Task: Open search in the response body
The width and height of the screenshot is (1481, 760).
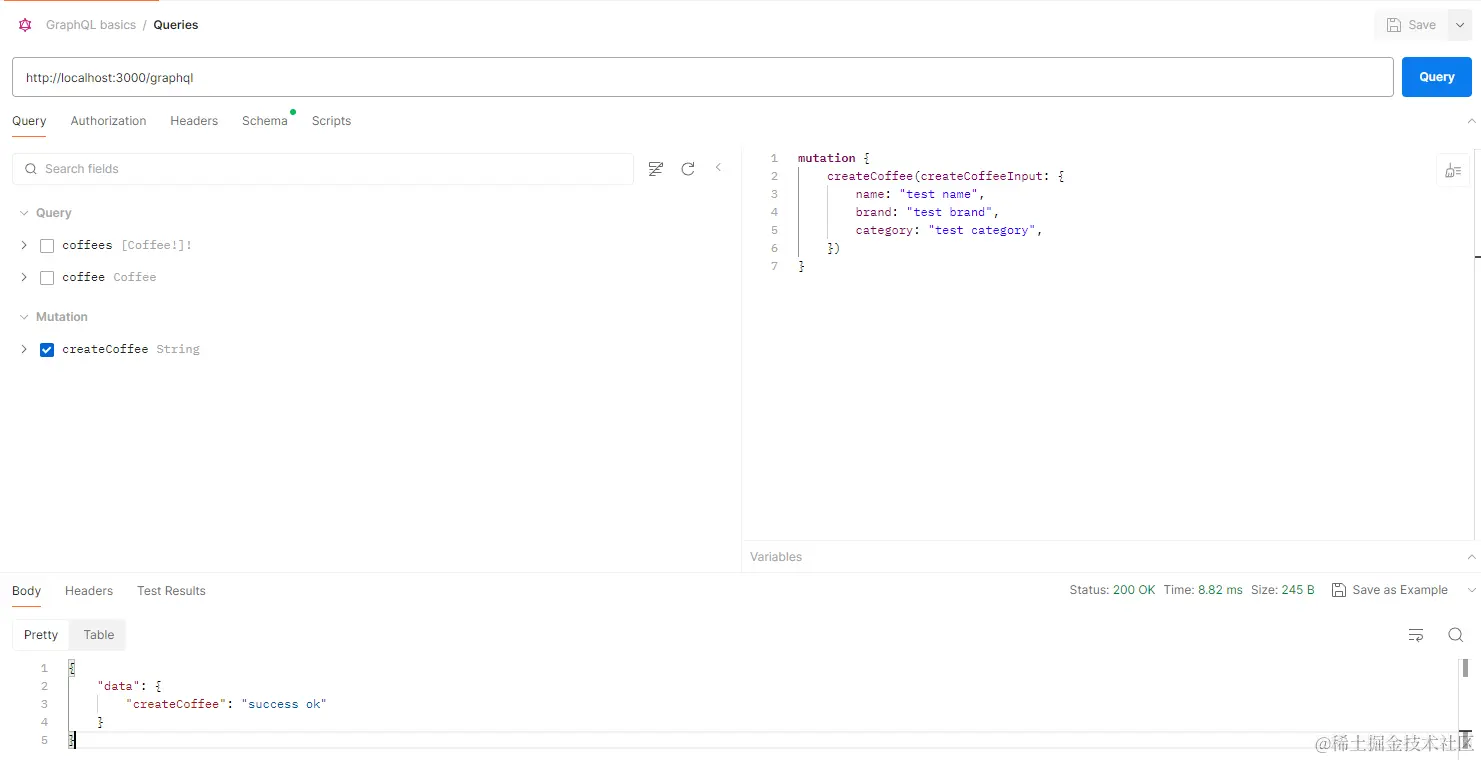Action: [1456, 635]
